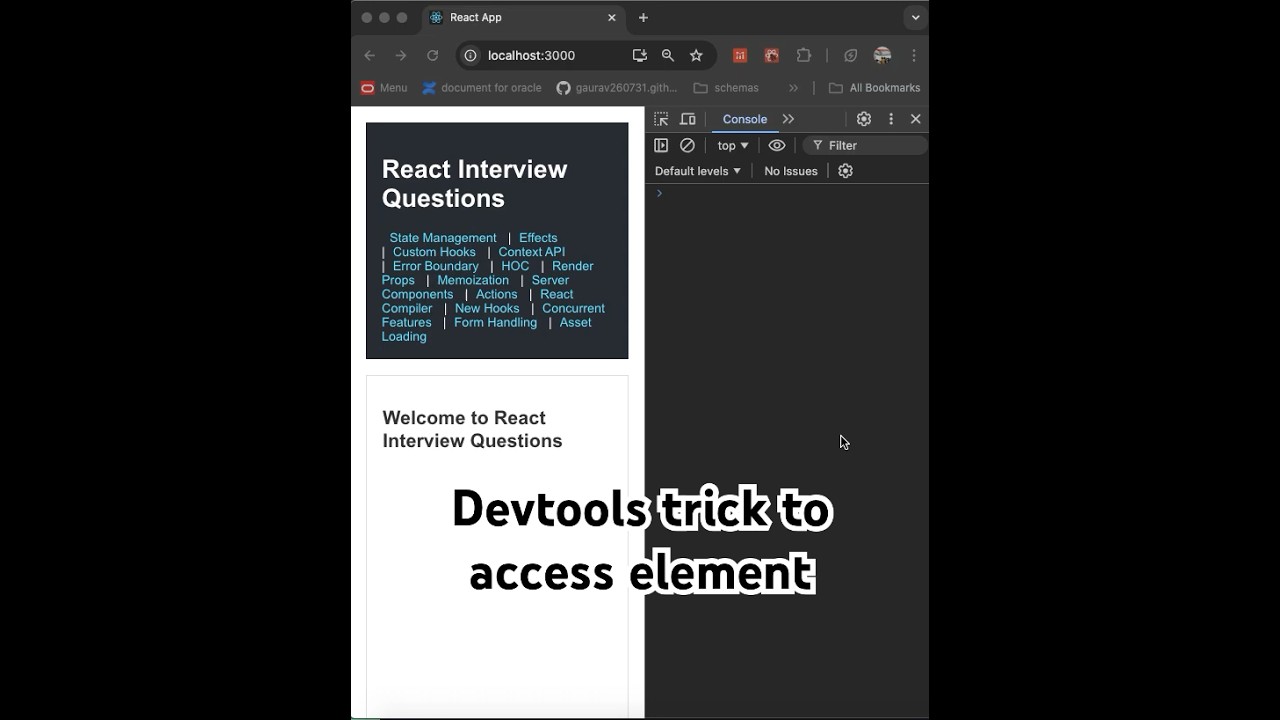The image size is (1280, 720).
Task: Open DevTools settings gear
Action: 864,119
